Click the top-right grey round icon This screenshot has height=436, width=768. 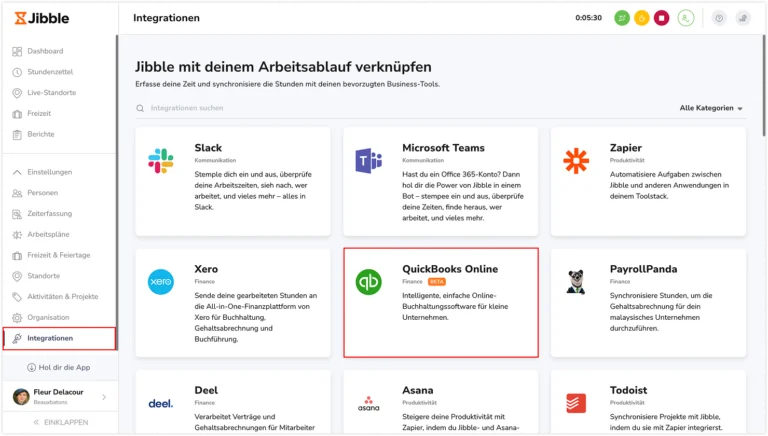(x=743, y=18)
